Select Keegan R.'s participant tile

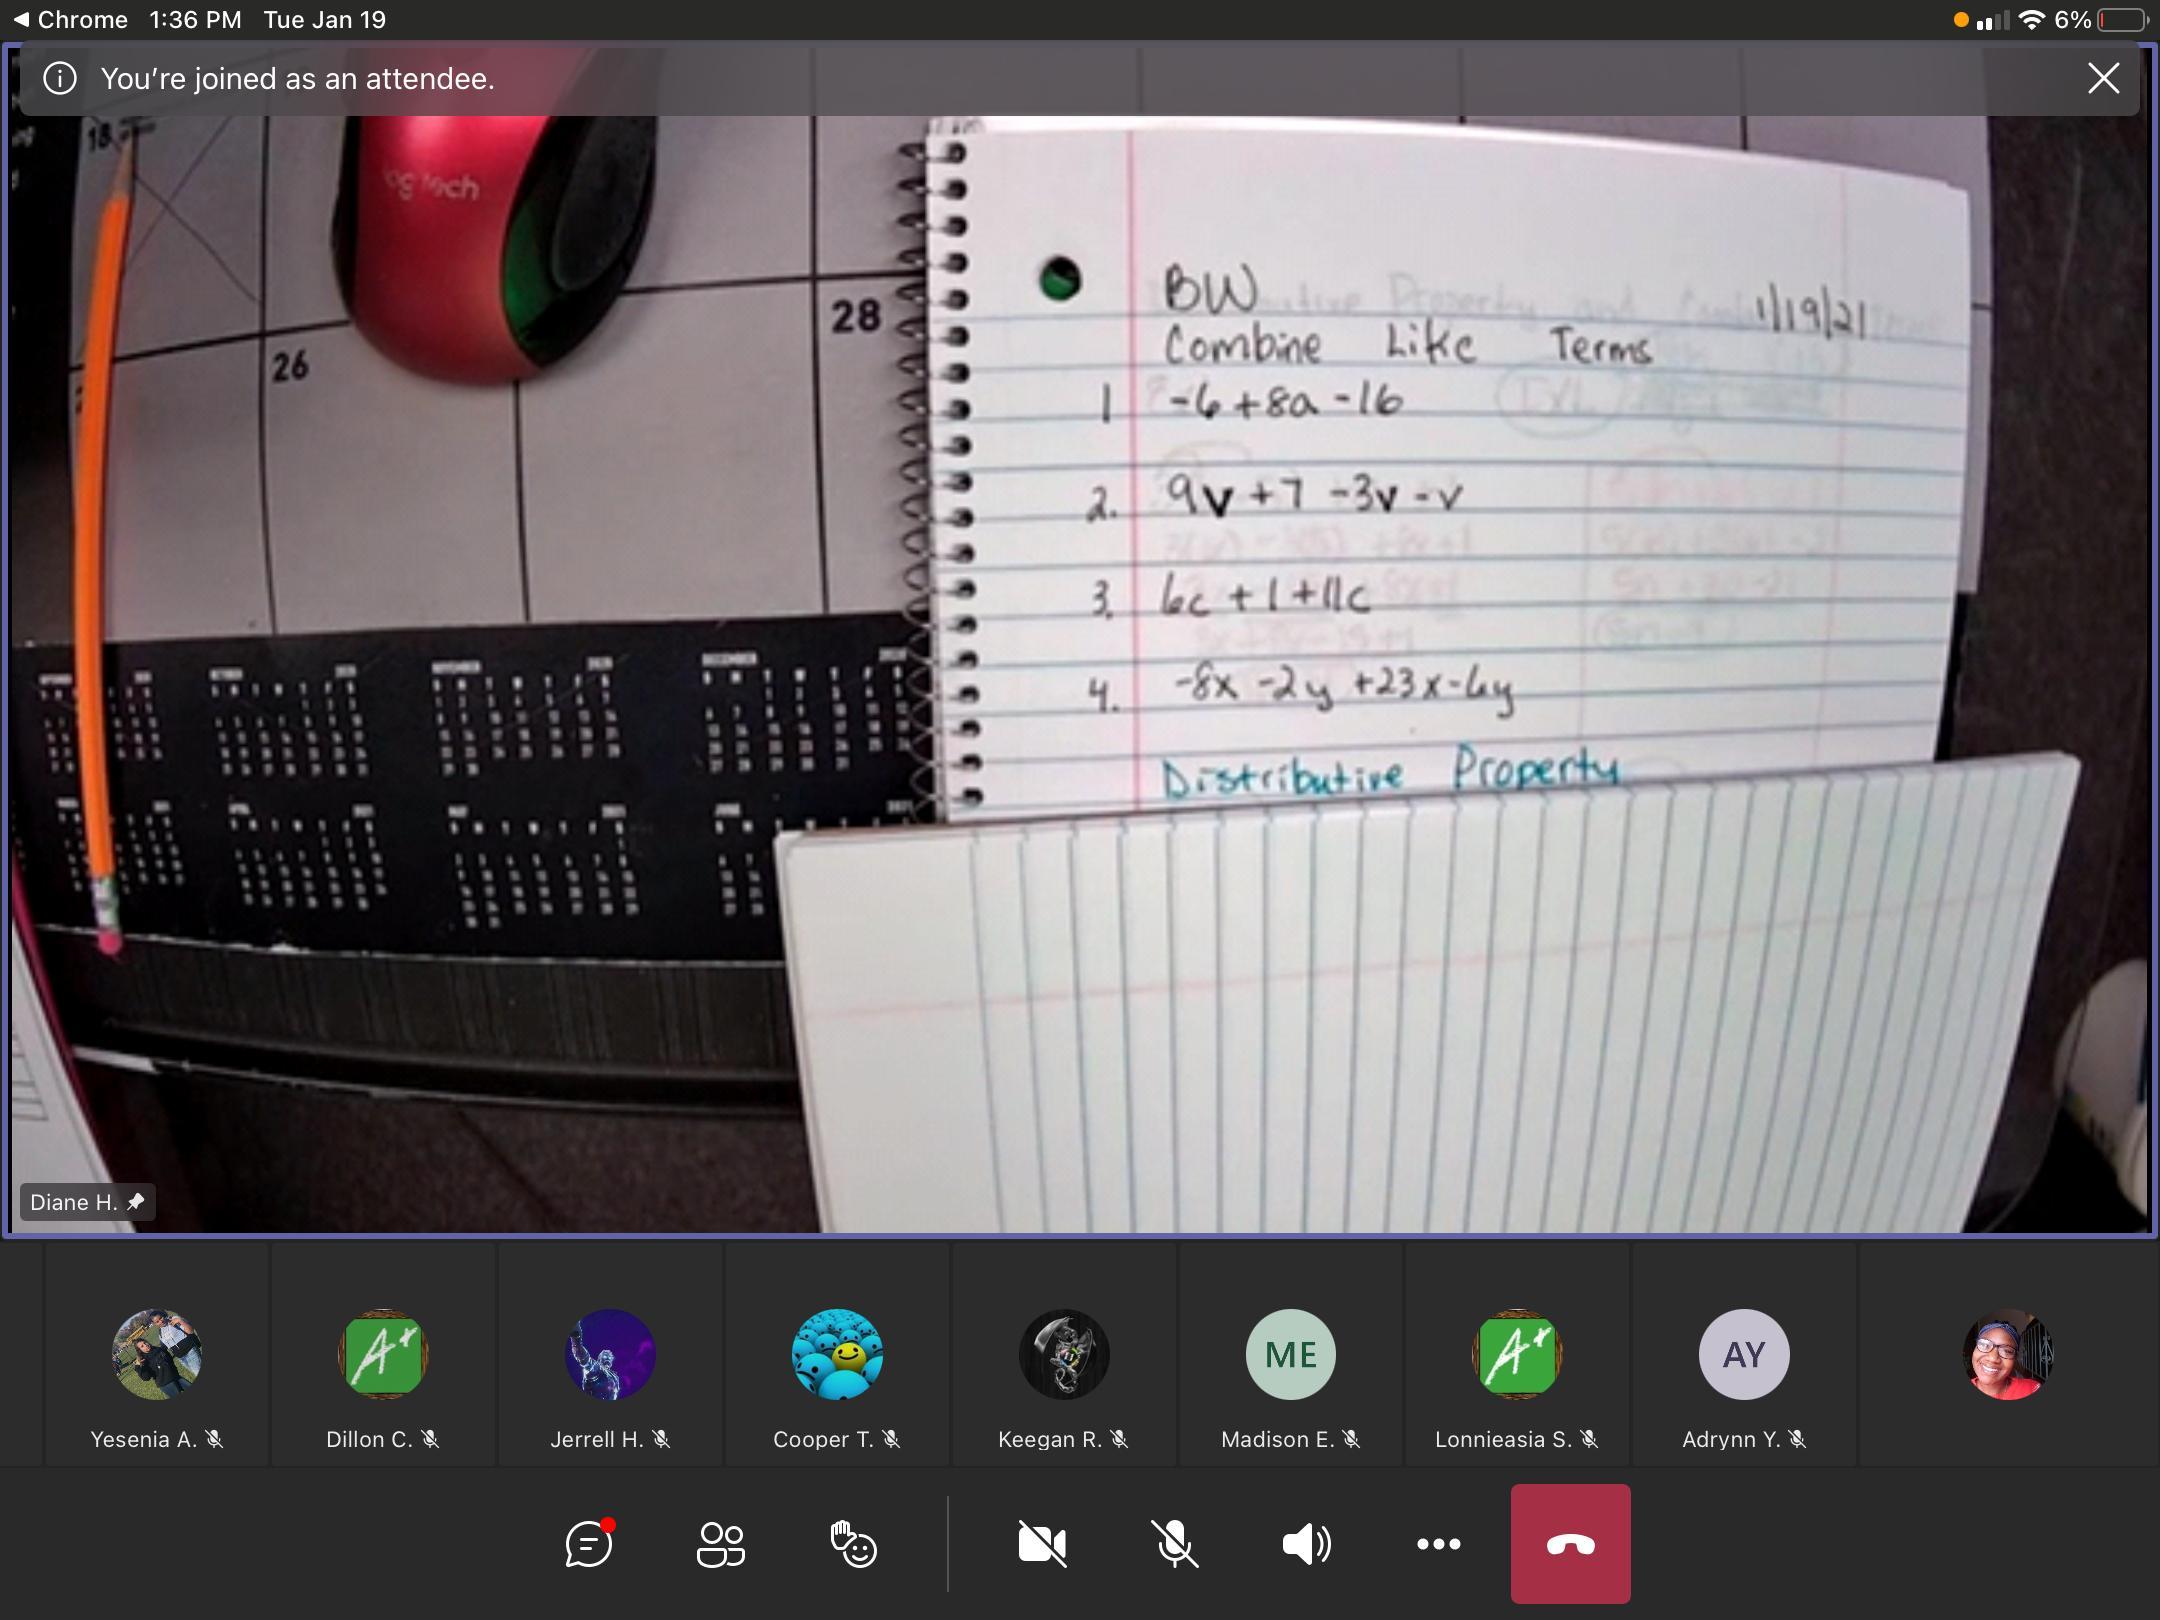[x=1064, y=1354]
